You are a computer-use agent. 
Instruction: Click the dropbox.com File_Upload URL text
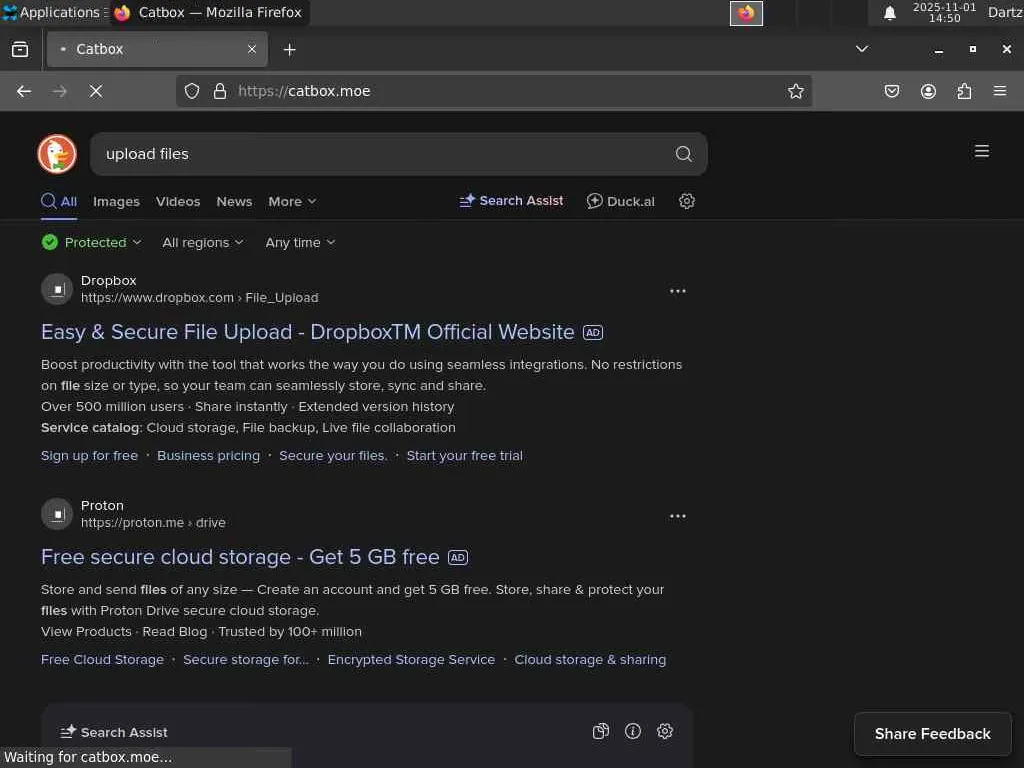coord(200,298)
